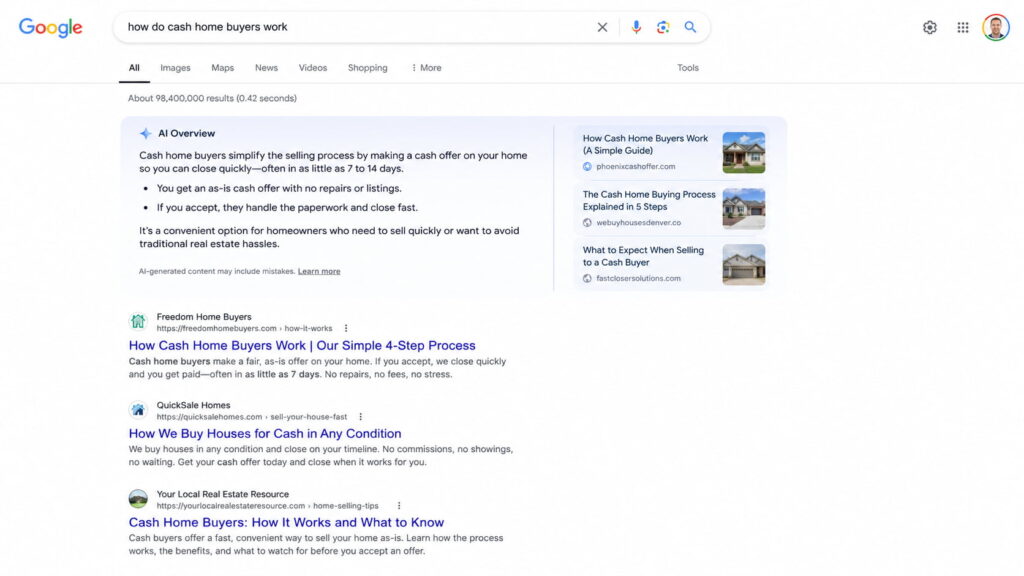
Task: Switch to the Maps tab
Action: tap(223, 68)
